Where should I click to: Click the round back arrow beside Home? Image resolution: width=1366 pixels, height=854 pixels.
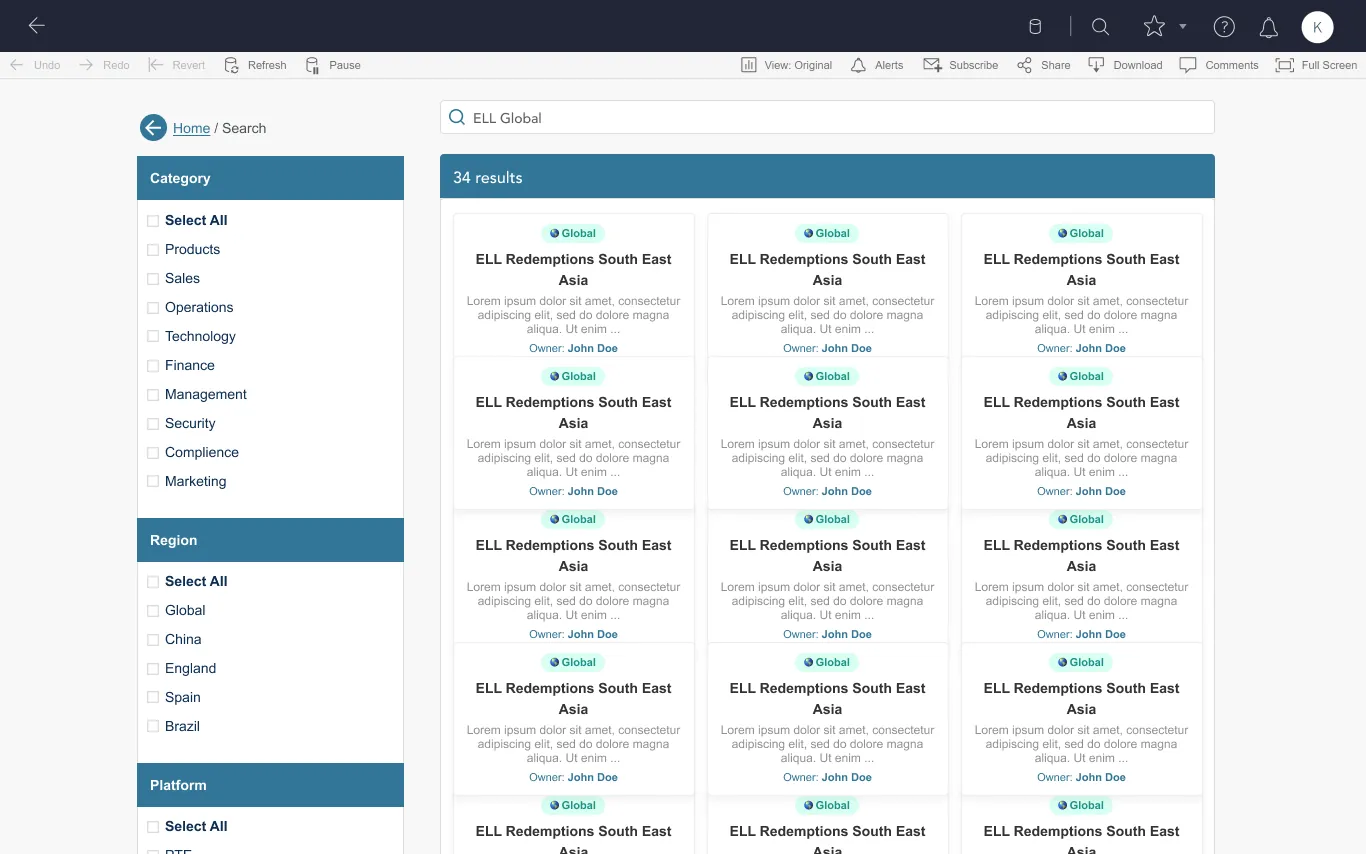[x=153, y=127]
